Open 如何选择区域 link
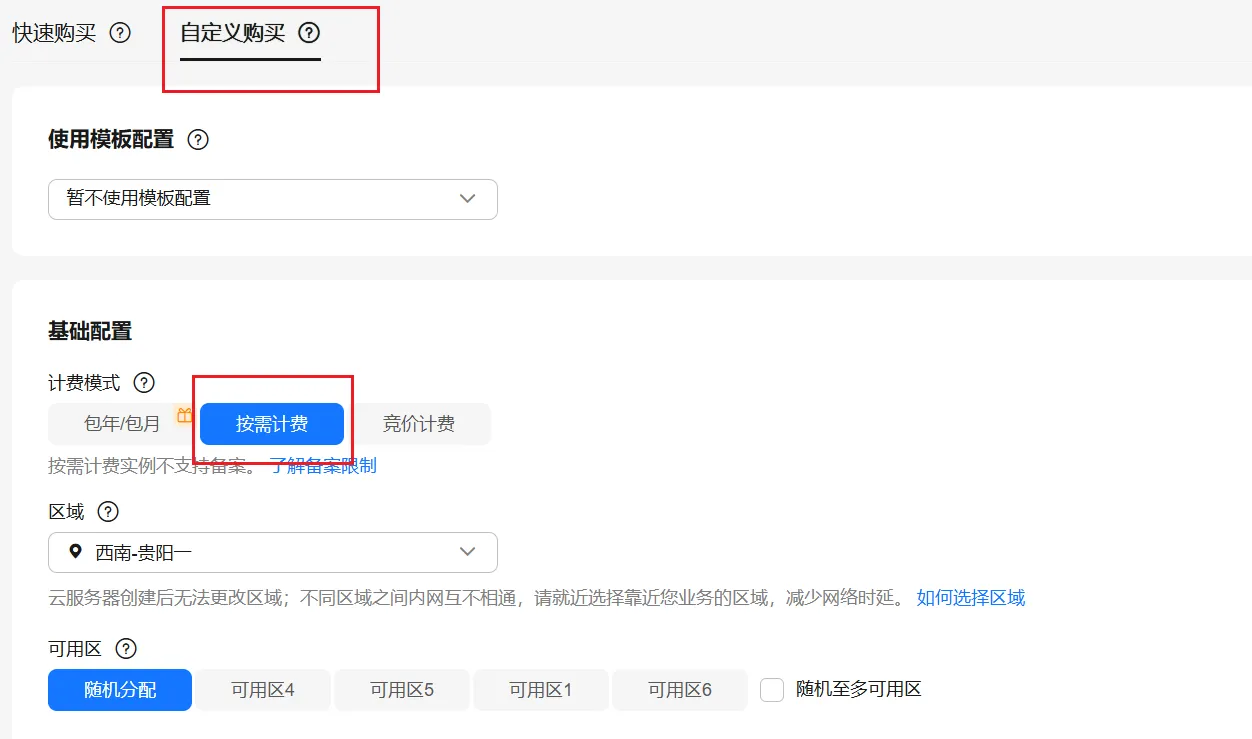This screenshot has width=1252, height=739. pos(970,598)
